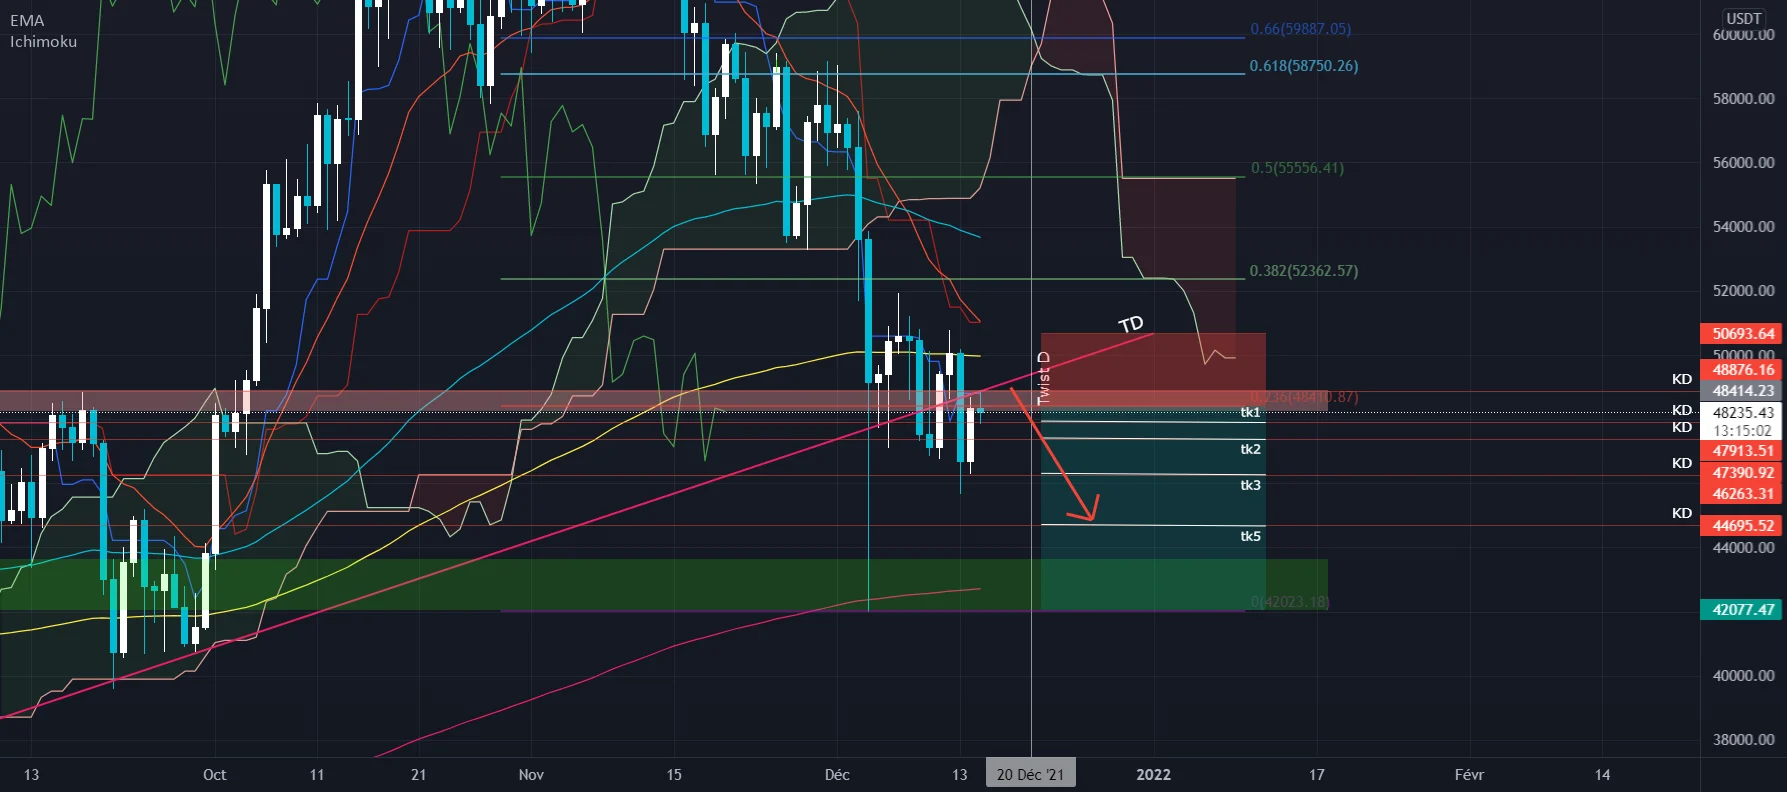Click the Févr label on time axis
Image resolution: width=1787 pixels, height=792 pixels.
1469,775
